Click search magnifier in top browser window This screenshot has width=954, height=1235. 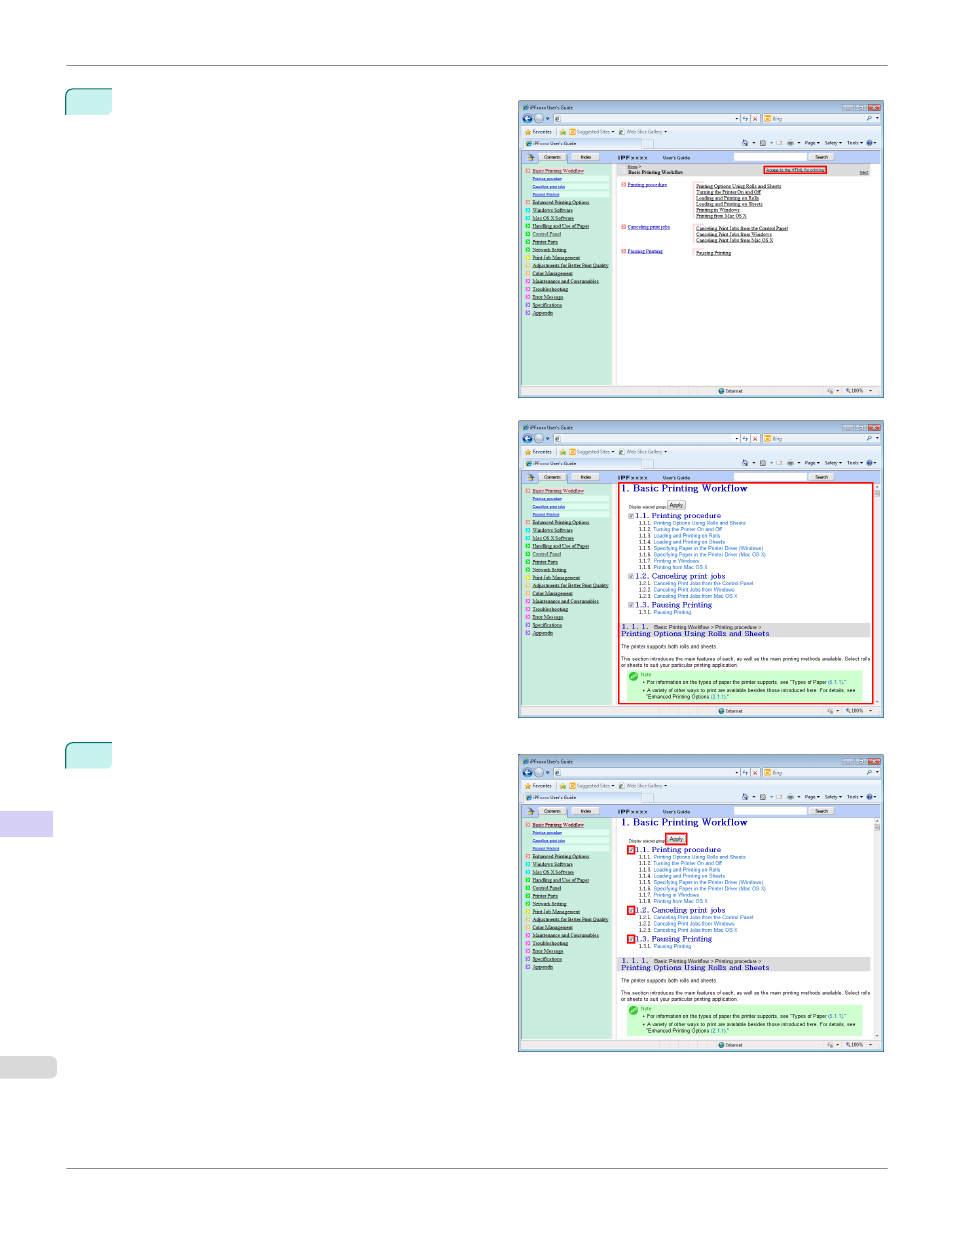869,118
